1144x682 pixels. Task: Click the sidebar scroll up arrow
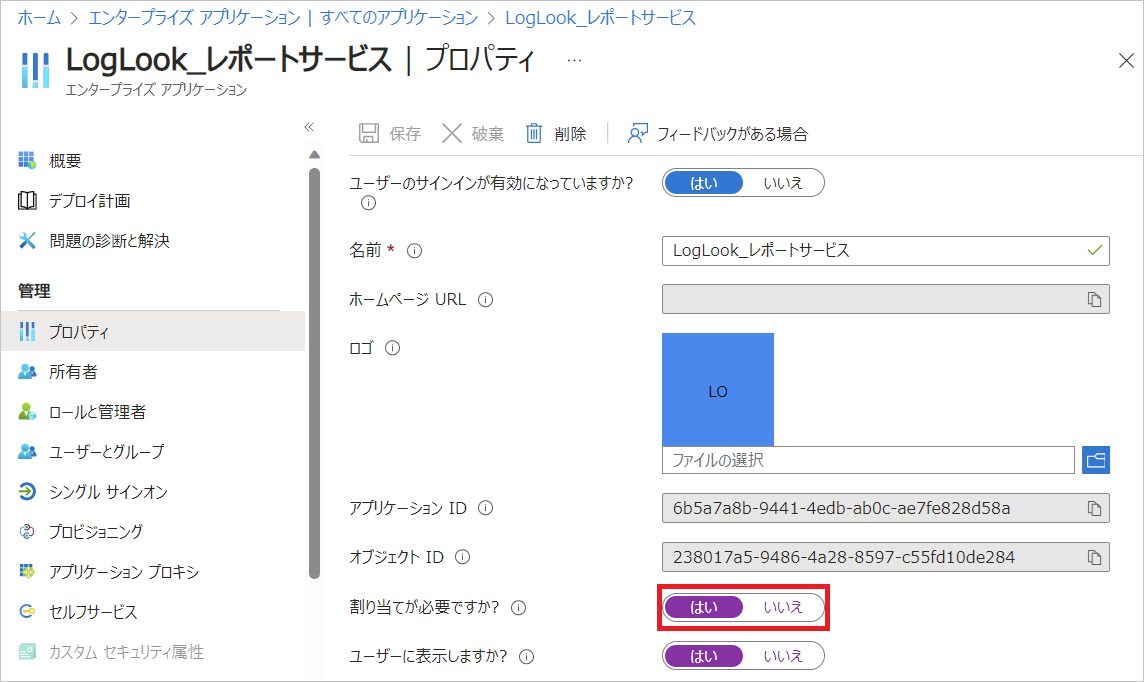pyautogui.click(x=314, y=155)
